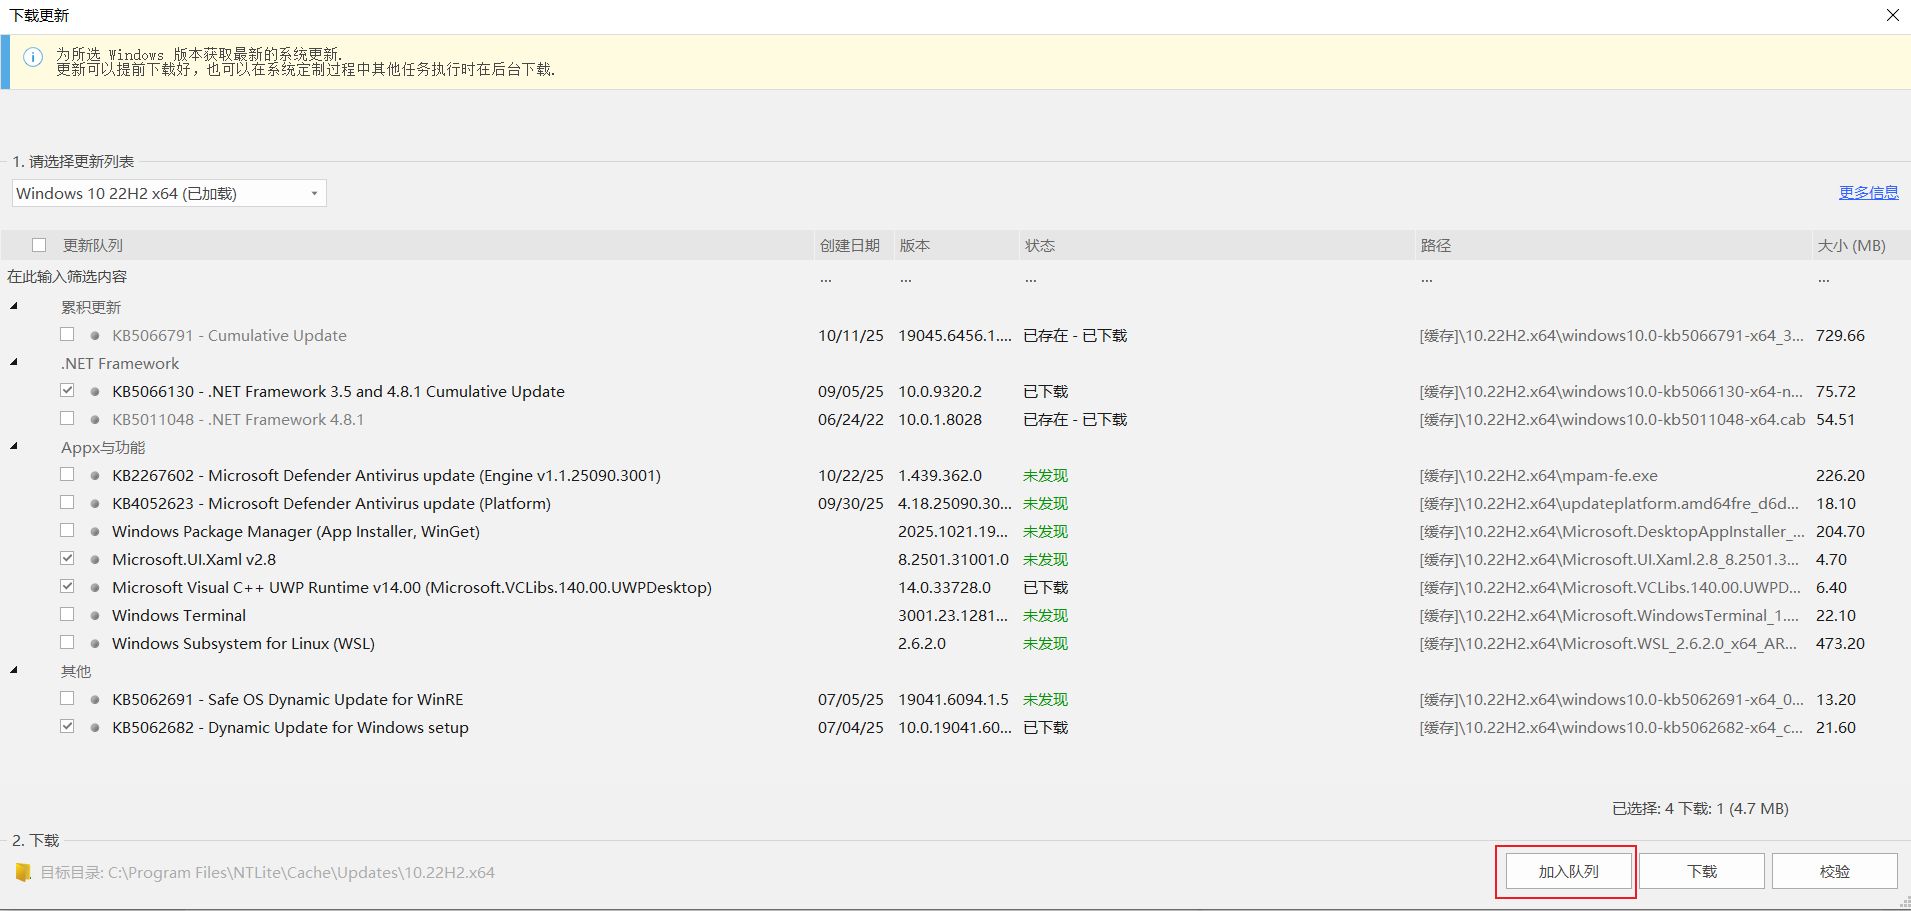The height and width of the screenshot is (911, 1911).
Task: Sort list by 创建日期 column header
Action: 849,246
